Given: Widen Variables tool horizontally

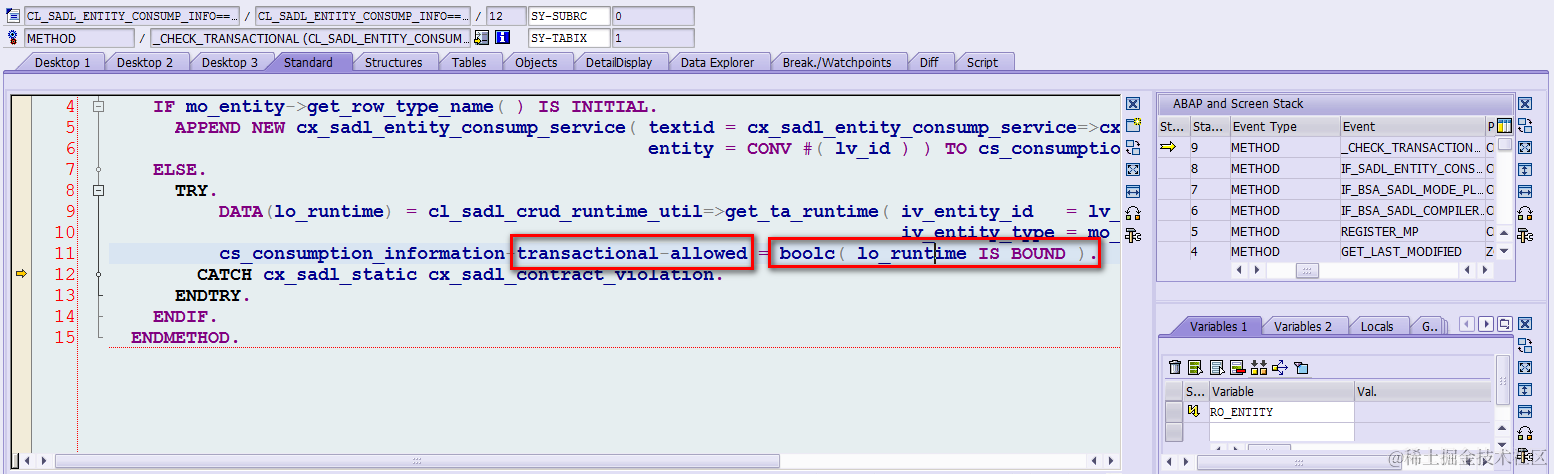Looking at the screenshot, I should click(1525, 412).
